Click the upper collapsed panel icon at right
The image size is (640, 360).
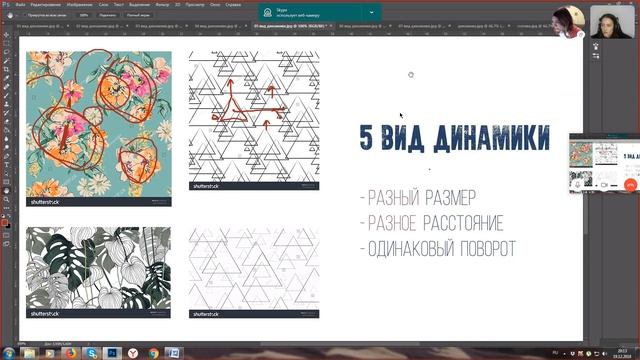(596, 46)
